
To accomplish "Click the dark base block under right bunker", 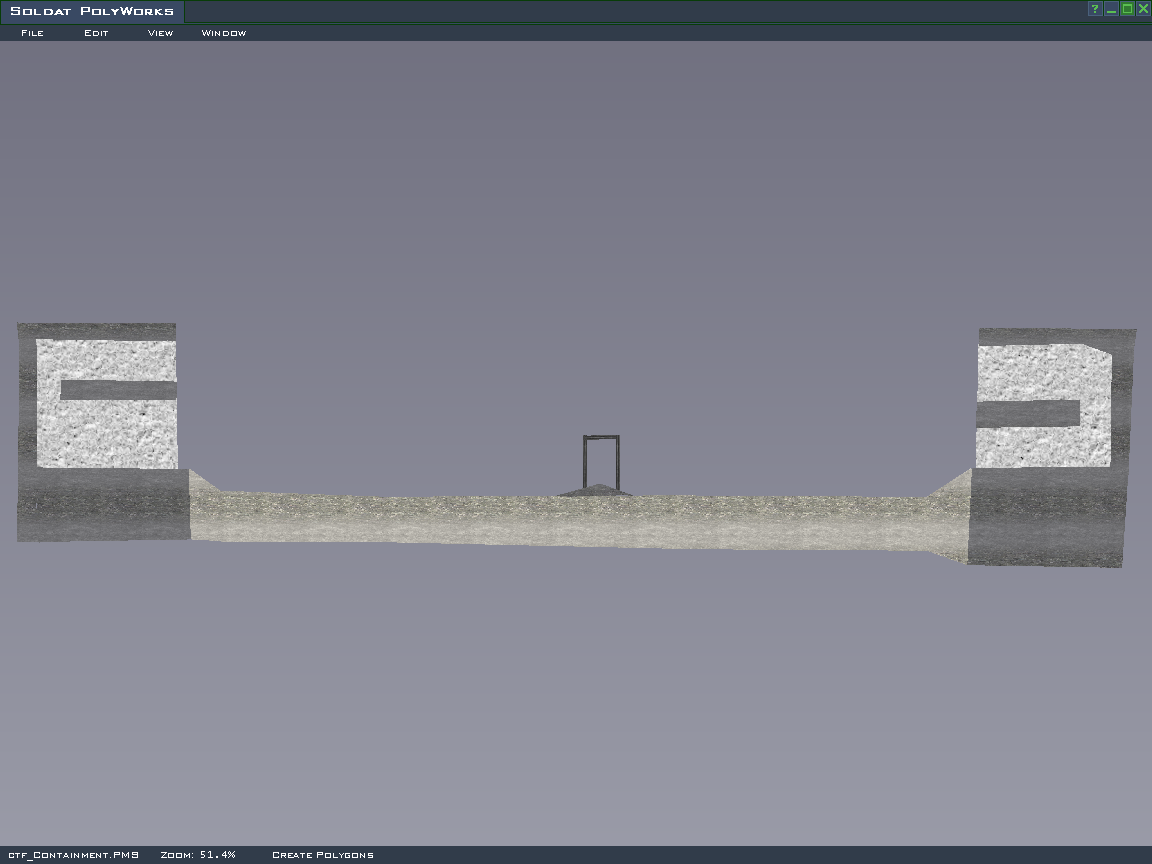I will click(x=1045, y=515).
